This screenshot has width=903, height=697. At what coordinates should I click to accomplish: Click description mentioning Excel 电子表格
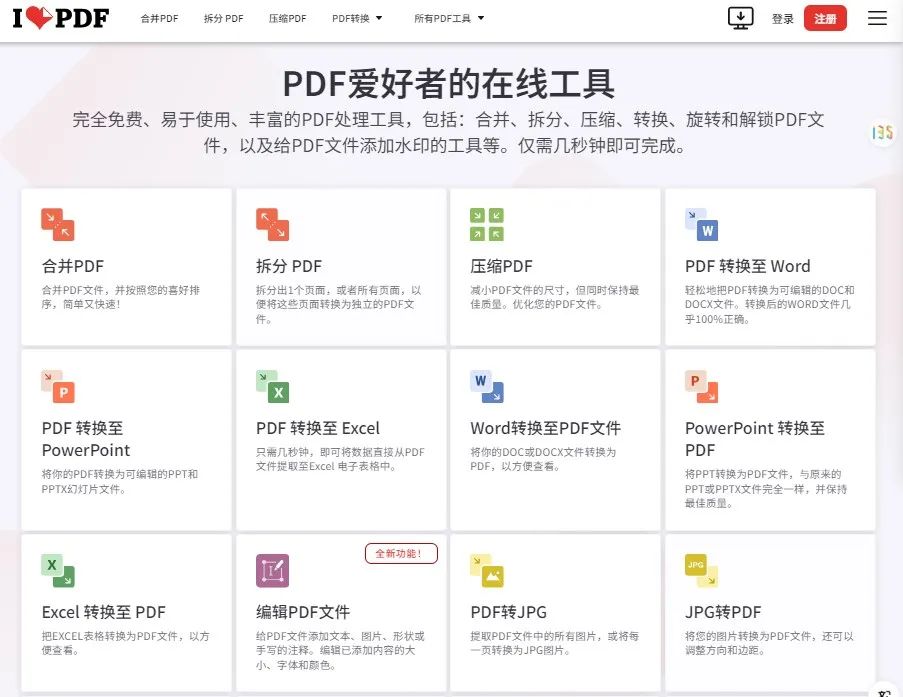coord(340,459)
